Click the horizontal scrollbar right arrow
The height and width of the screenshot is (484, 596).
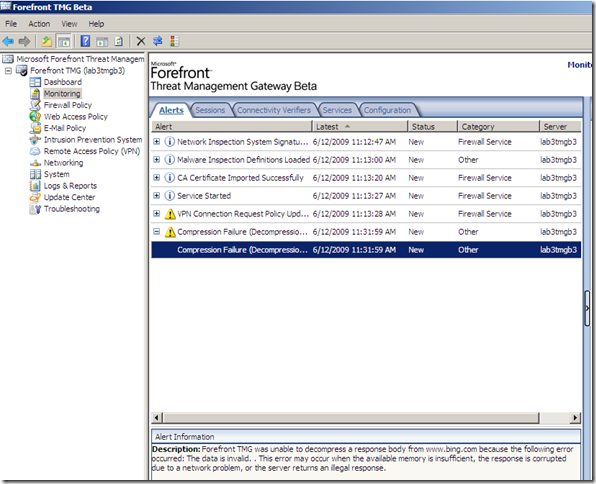point(575,417)
